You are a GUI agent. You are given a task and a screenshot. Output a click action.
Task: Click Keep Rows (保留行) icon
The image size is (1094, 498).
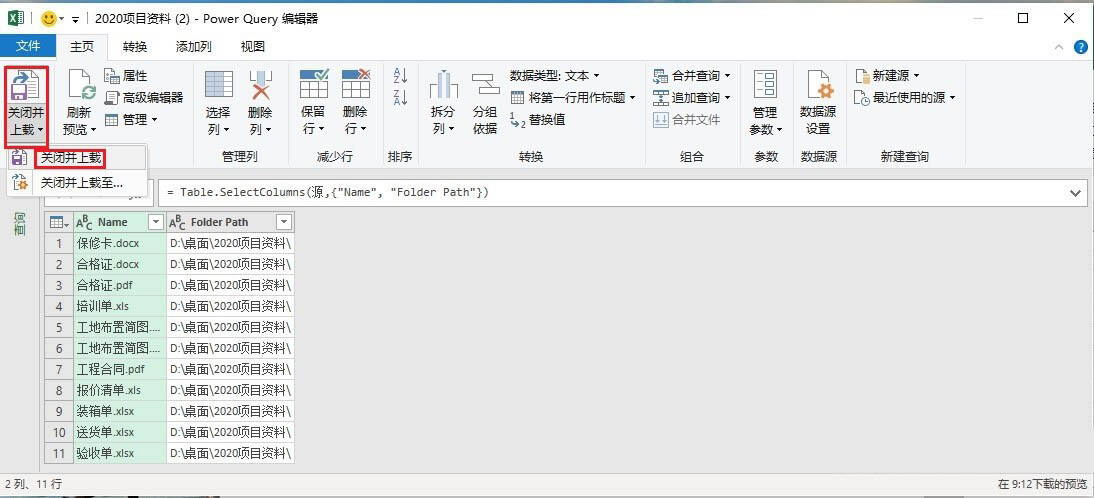click(x=313, y=84)
